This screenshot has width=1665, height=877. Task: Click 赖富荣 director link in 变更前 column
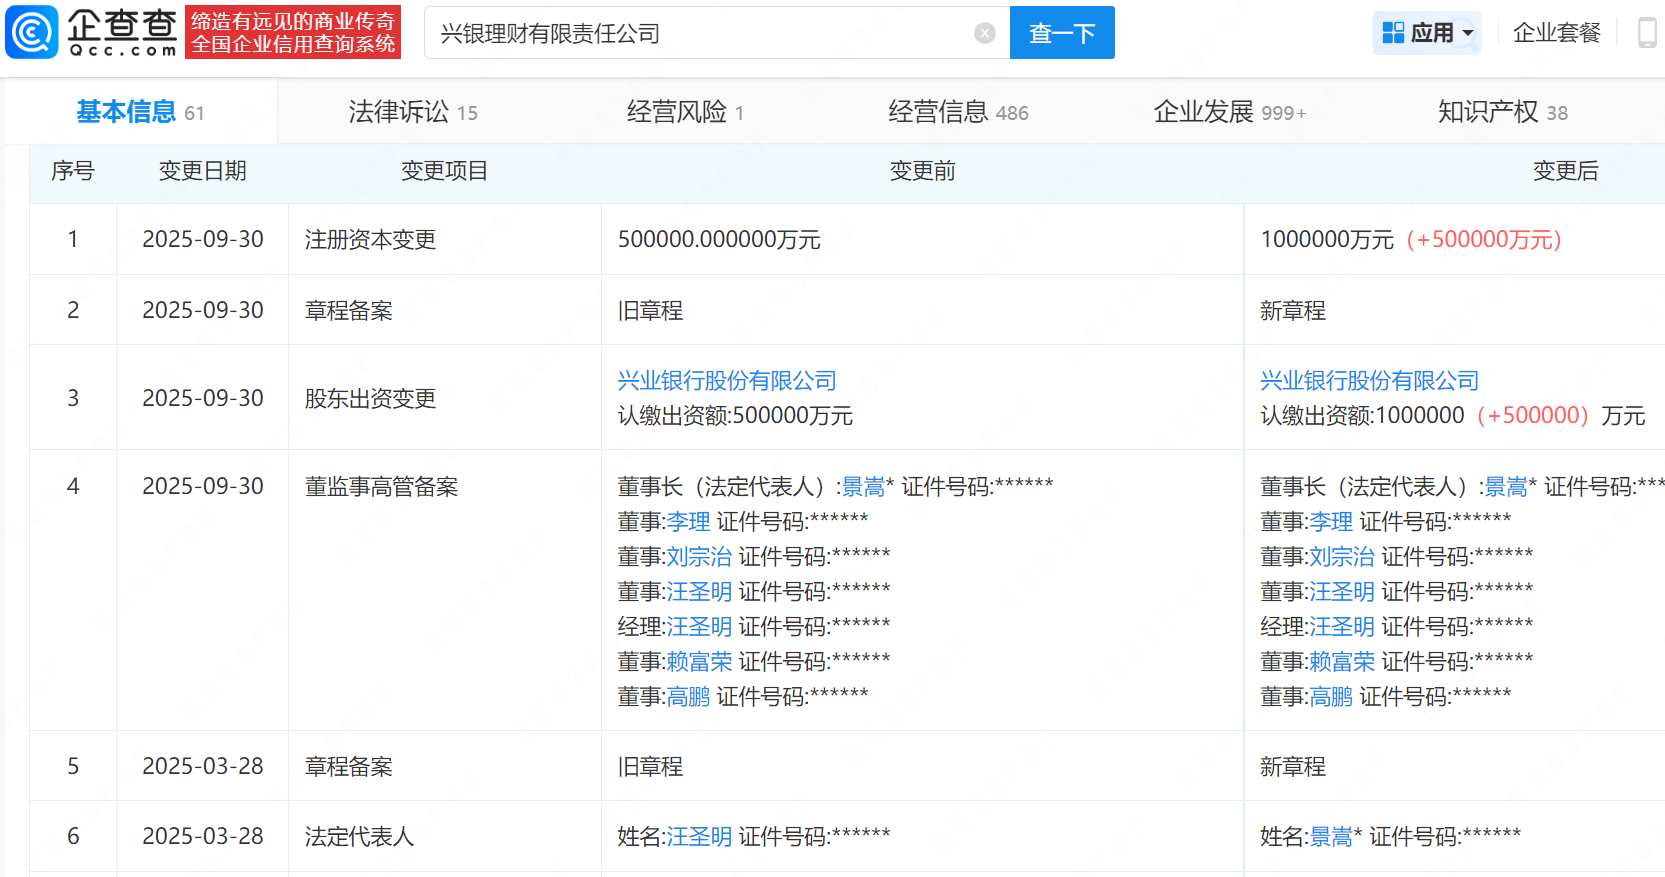[699, 662]
